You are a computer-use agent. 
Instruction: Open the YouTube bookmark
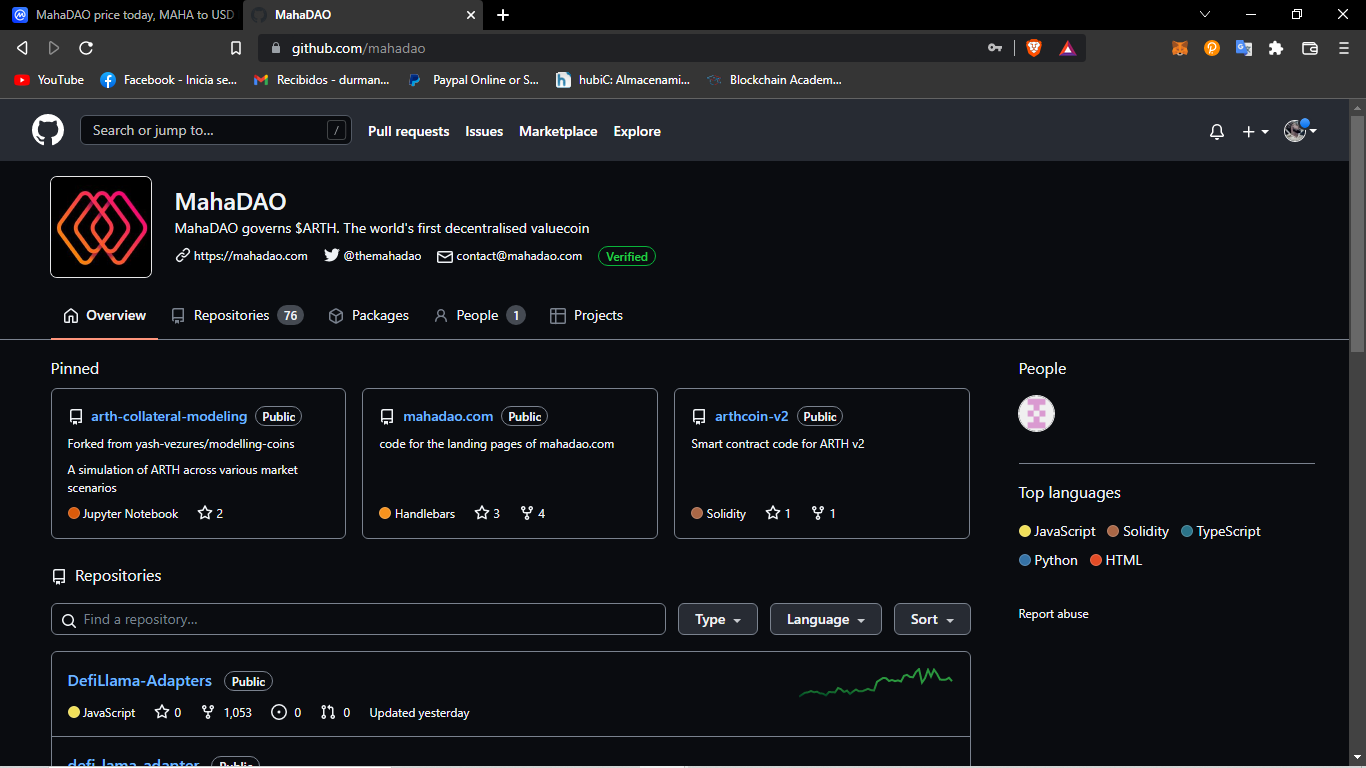49,80
